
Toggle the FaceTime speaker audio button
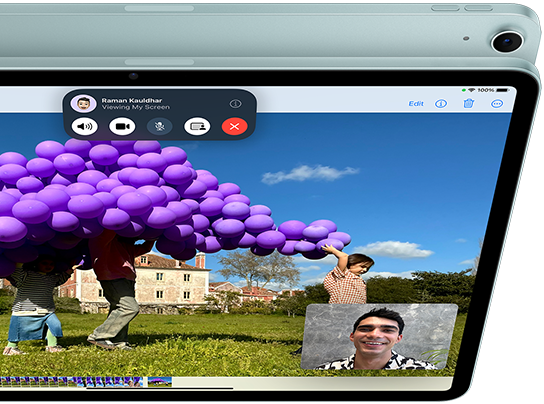[x=84, y=126]
